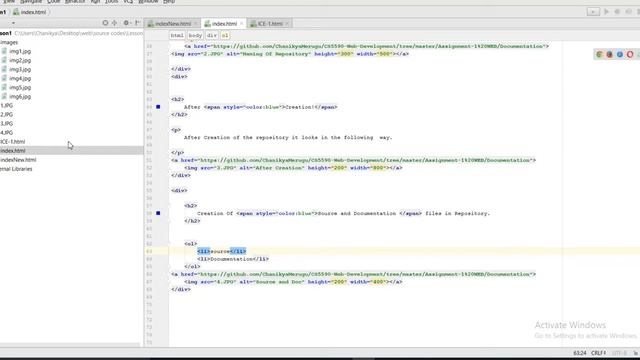
Task: Hide the Project tool window icon
Action: (x=138, y=23)
